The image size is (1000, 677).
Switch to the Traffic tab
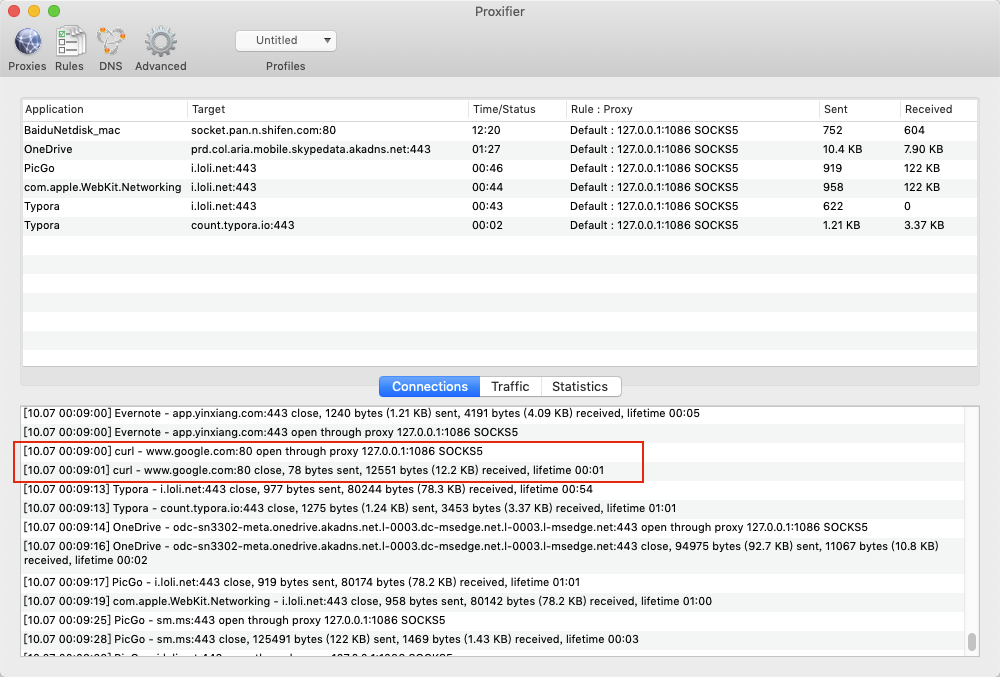510,386
